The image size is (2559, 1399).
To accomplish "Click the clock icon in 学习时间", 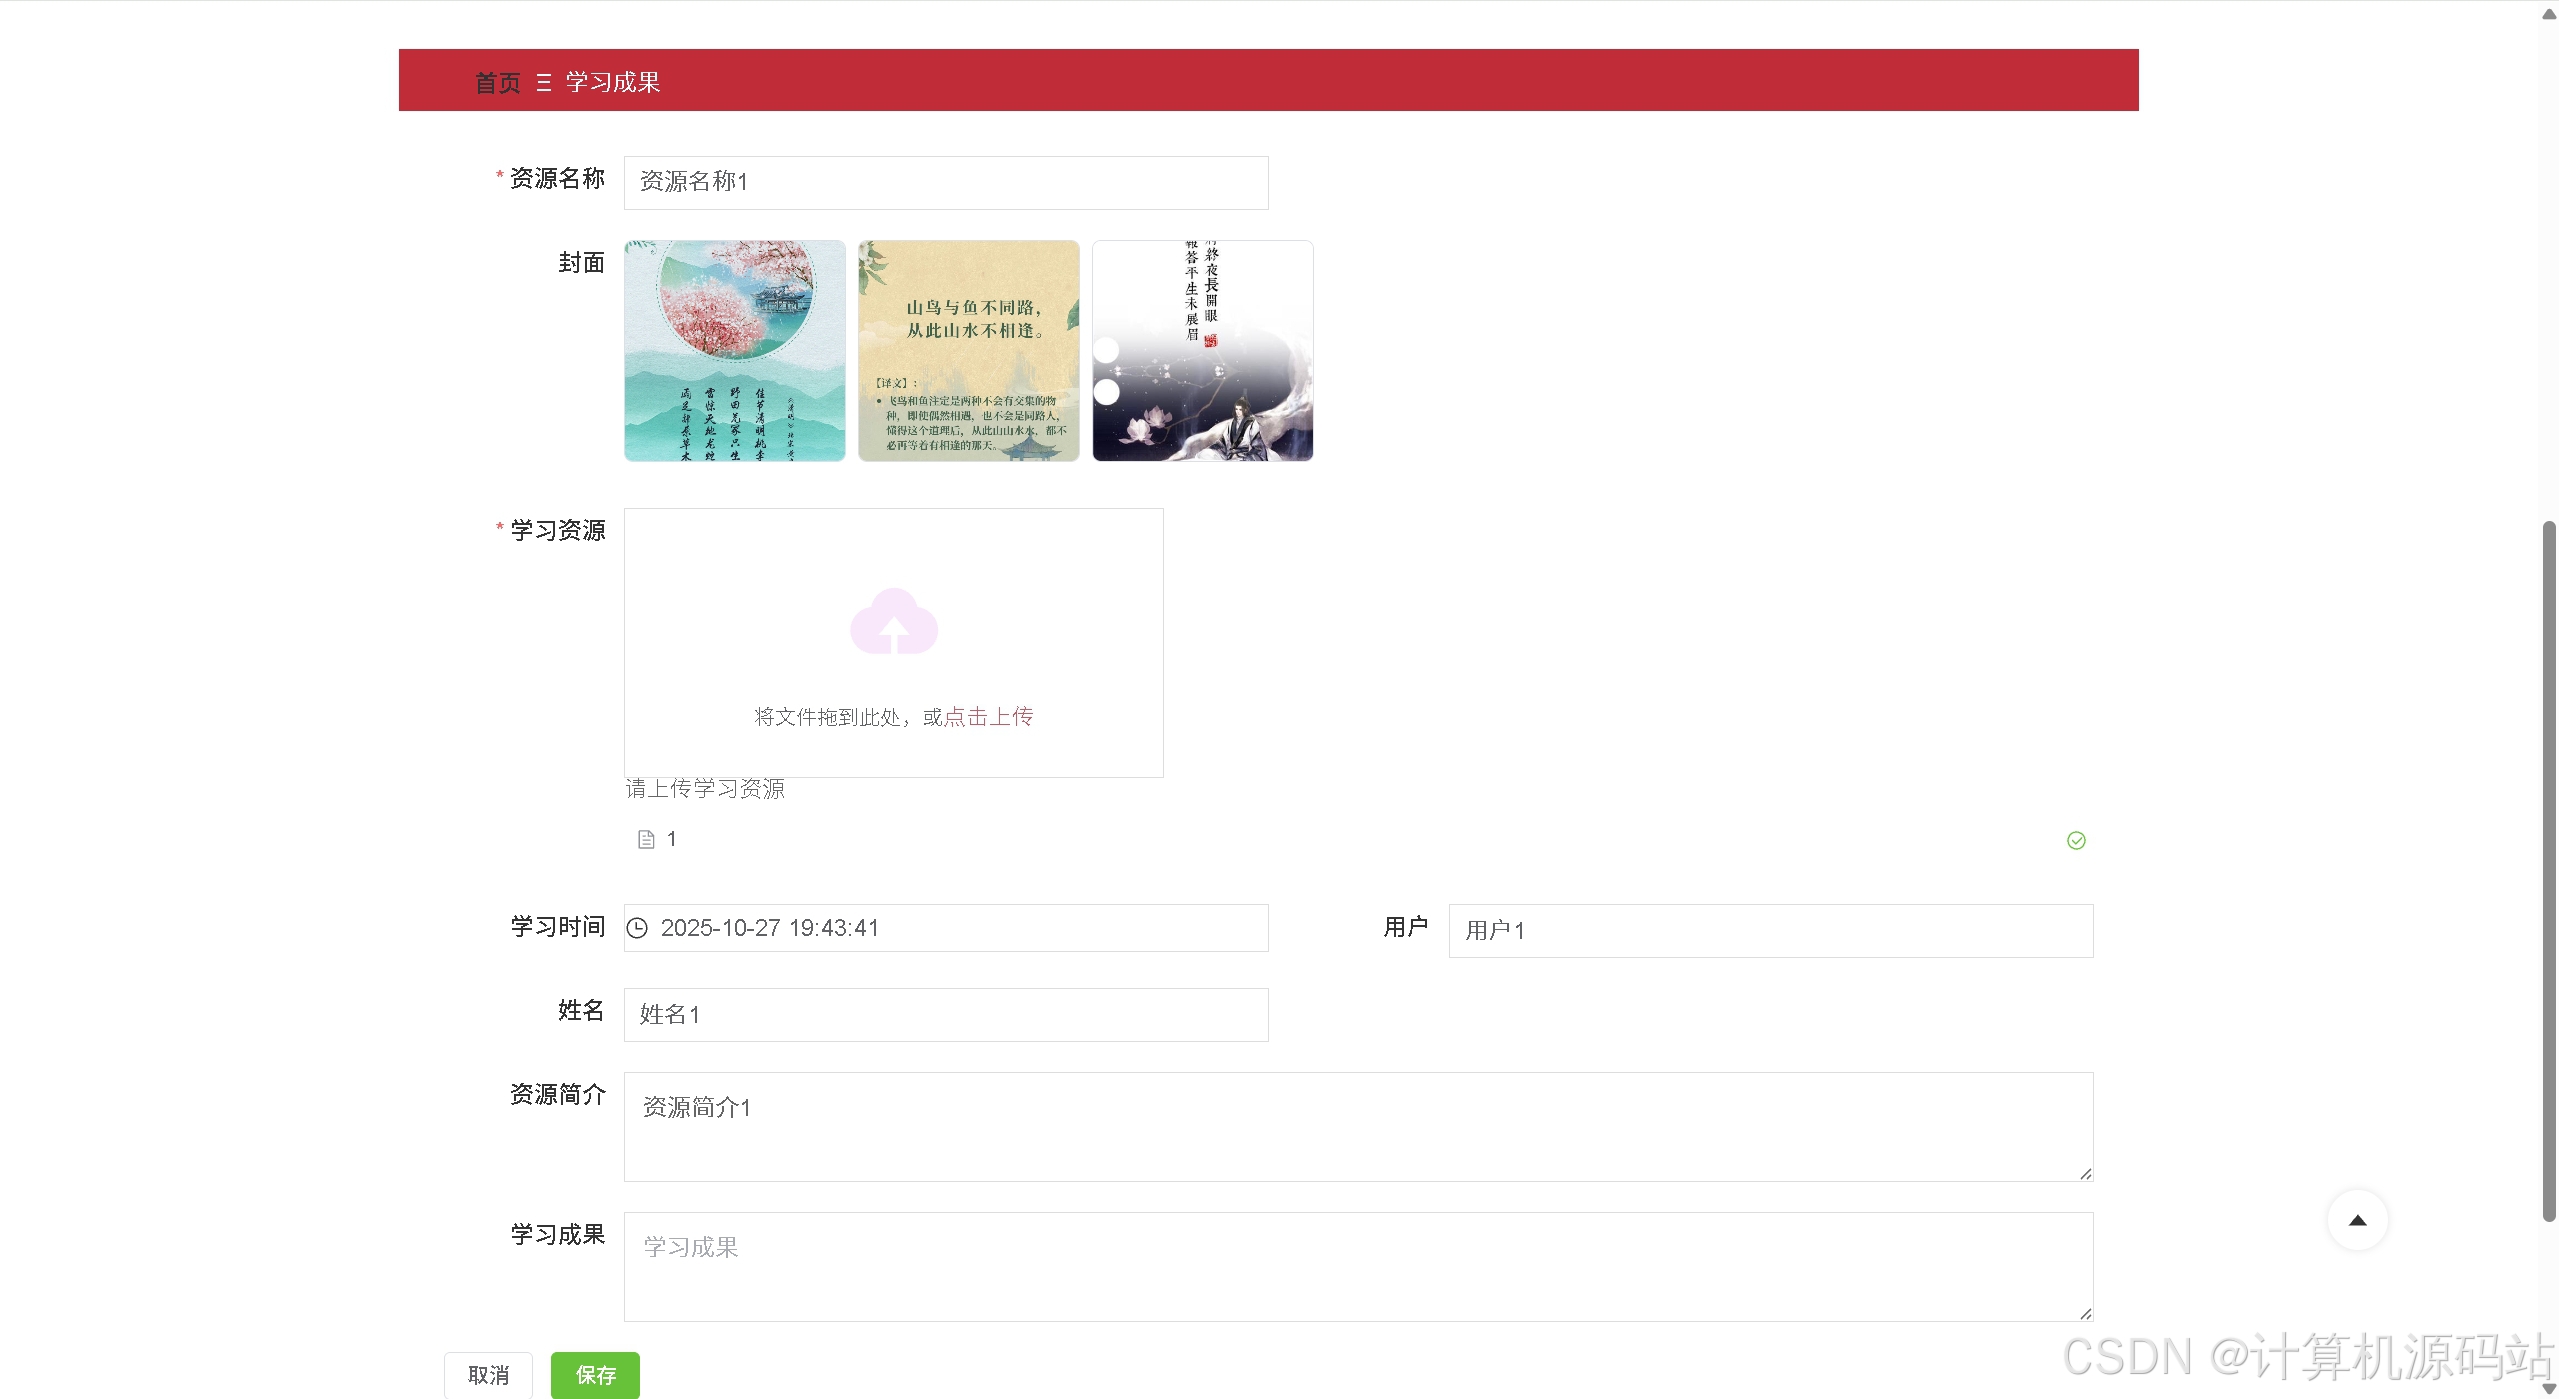I will coord(637,928).
